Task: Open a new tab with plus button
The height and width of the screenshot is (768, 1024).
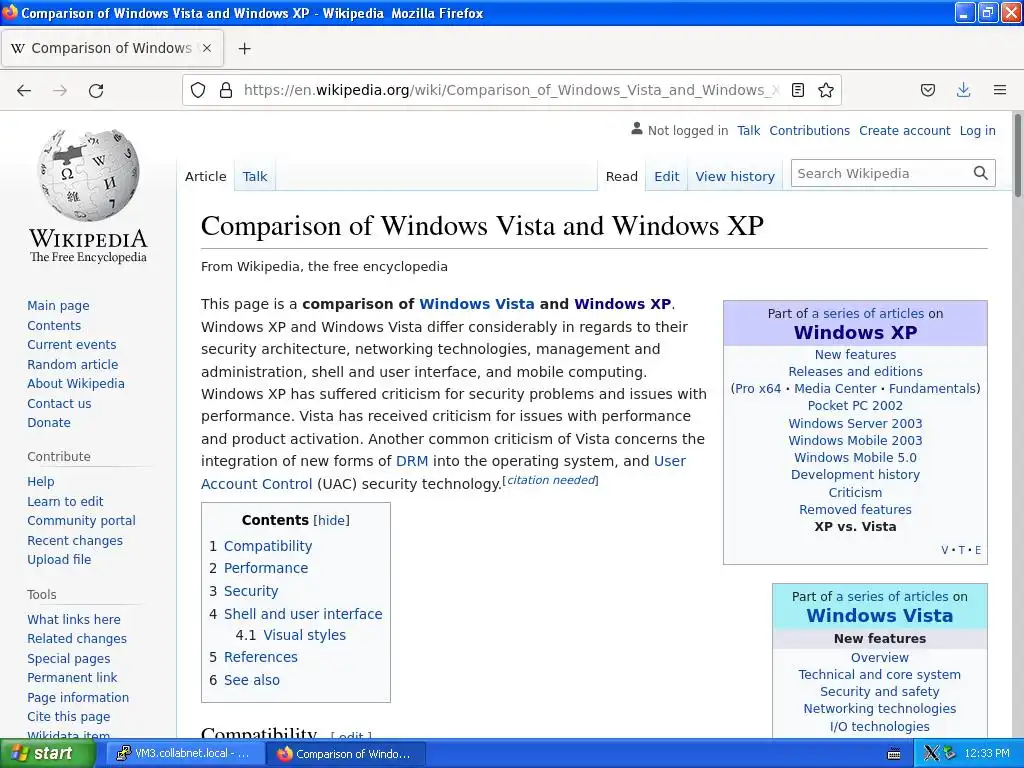Action: 244,48
